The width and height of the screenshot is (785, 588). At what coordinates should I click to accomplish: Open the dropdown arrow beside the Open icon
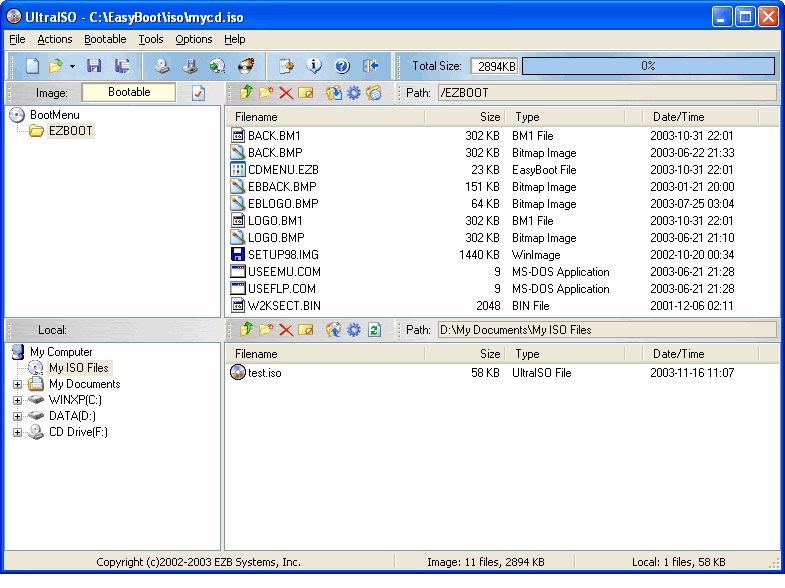73,66
